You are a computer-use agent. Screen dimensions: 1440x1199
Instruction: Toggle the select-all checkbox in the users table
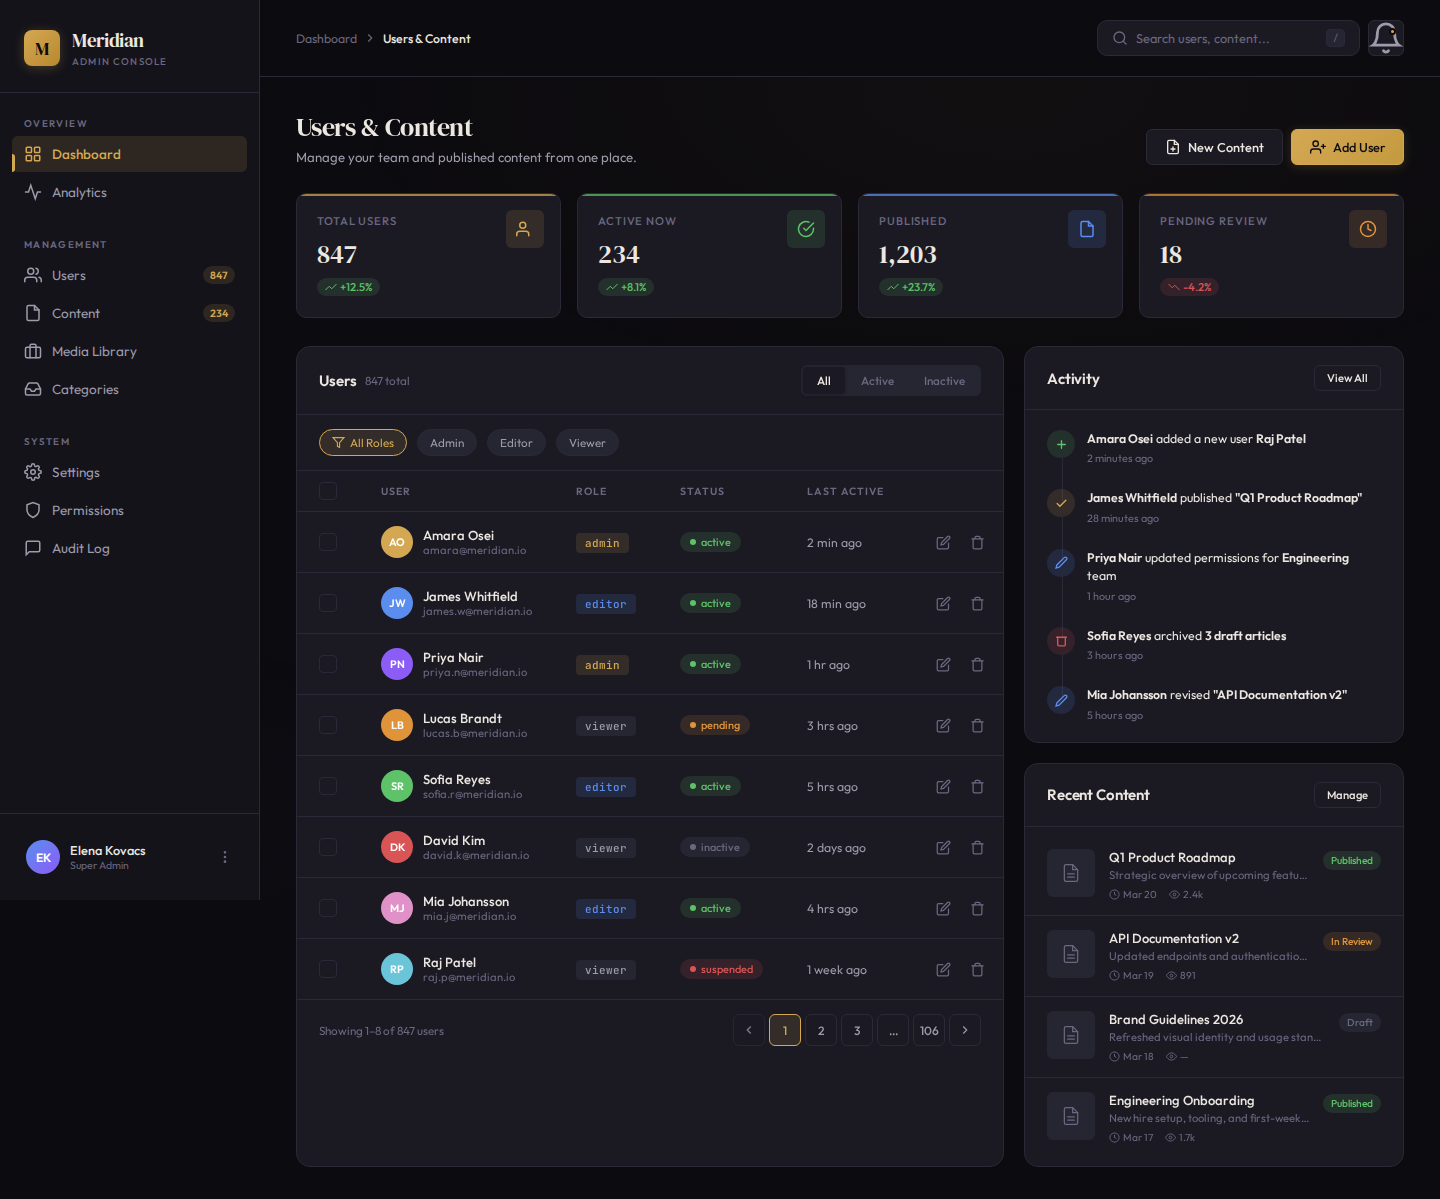click(327, 491)
